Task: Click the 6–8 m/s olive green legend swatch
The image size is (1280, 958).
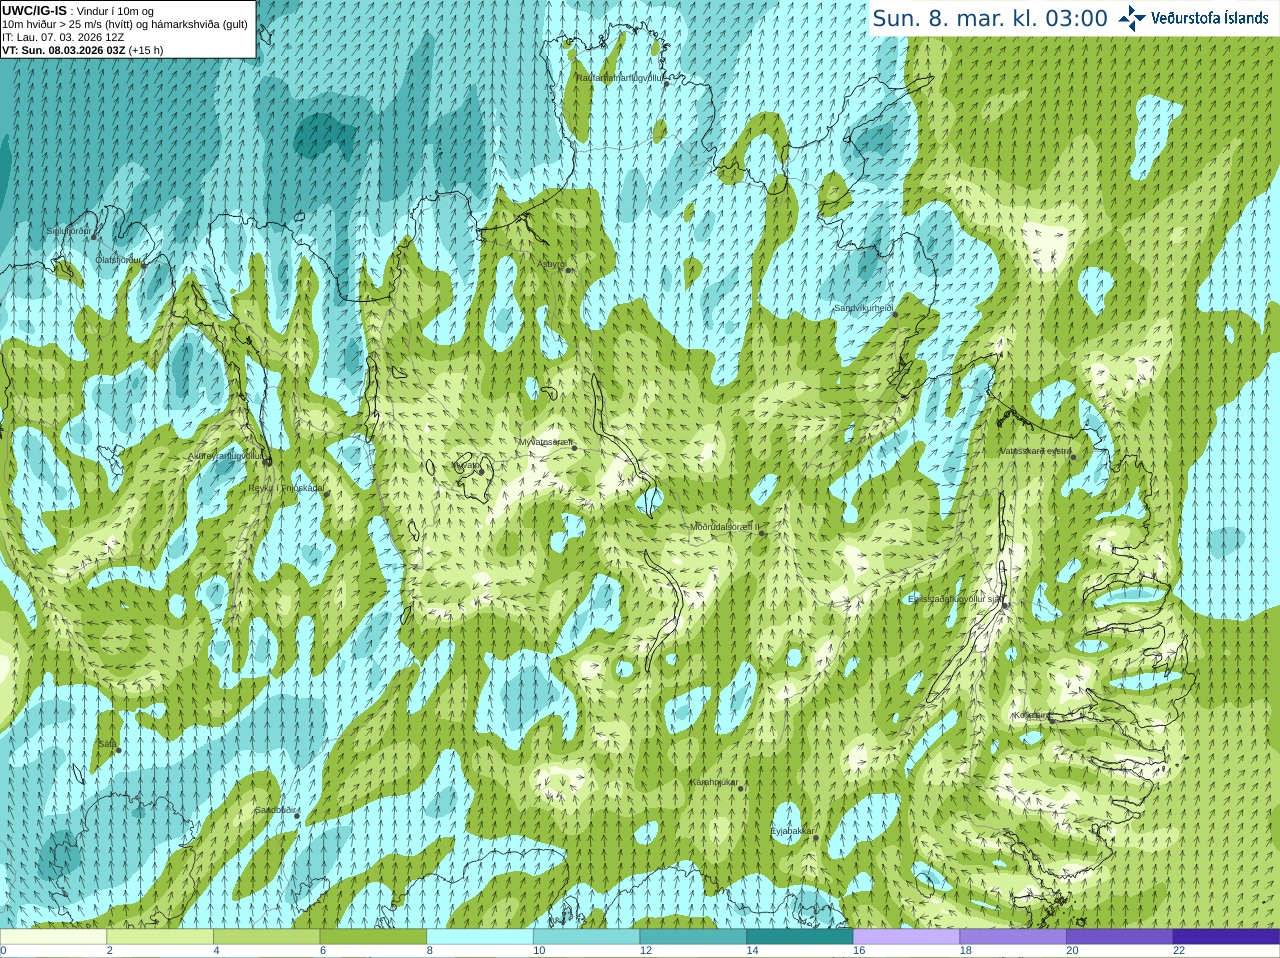Action: (x=373, y=937)
